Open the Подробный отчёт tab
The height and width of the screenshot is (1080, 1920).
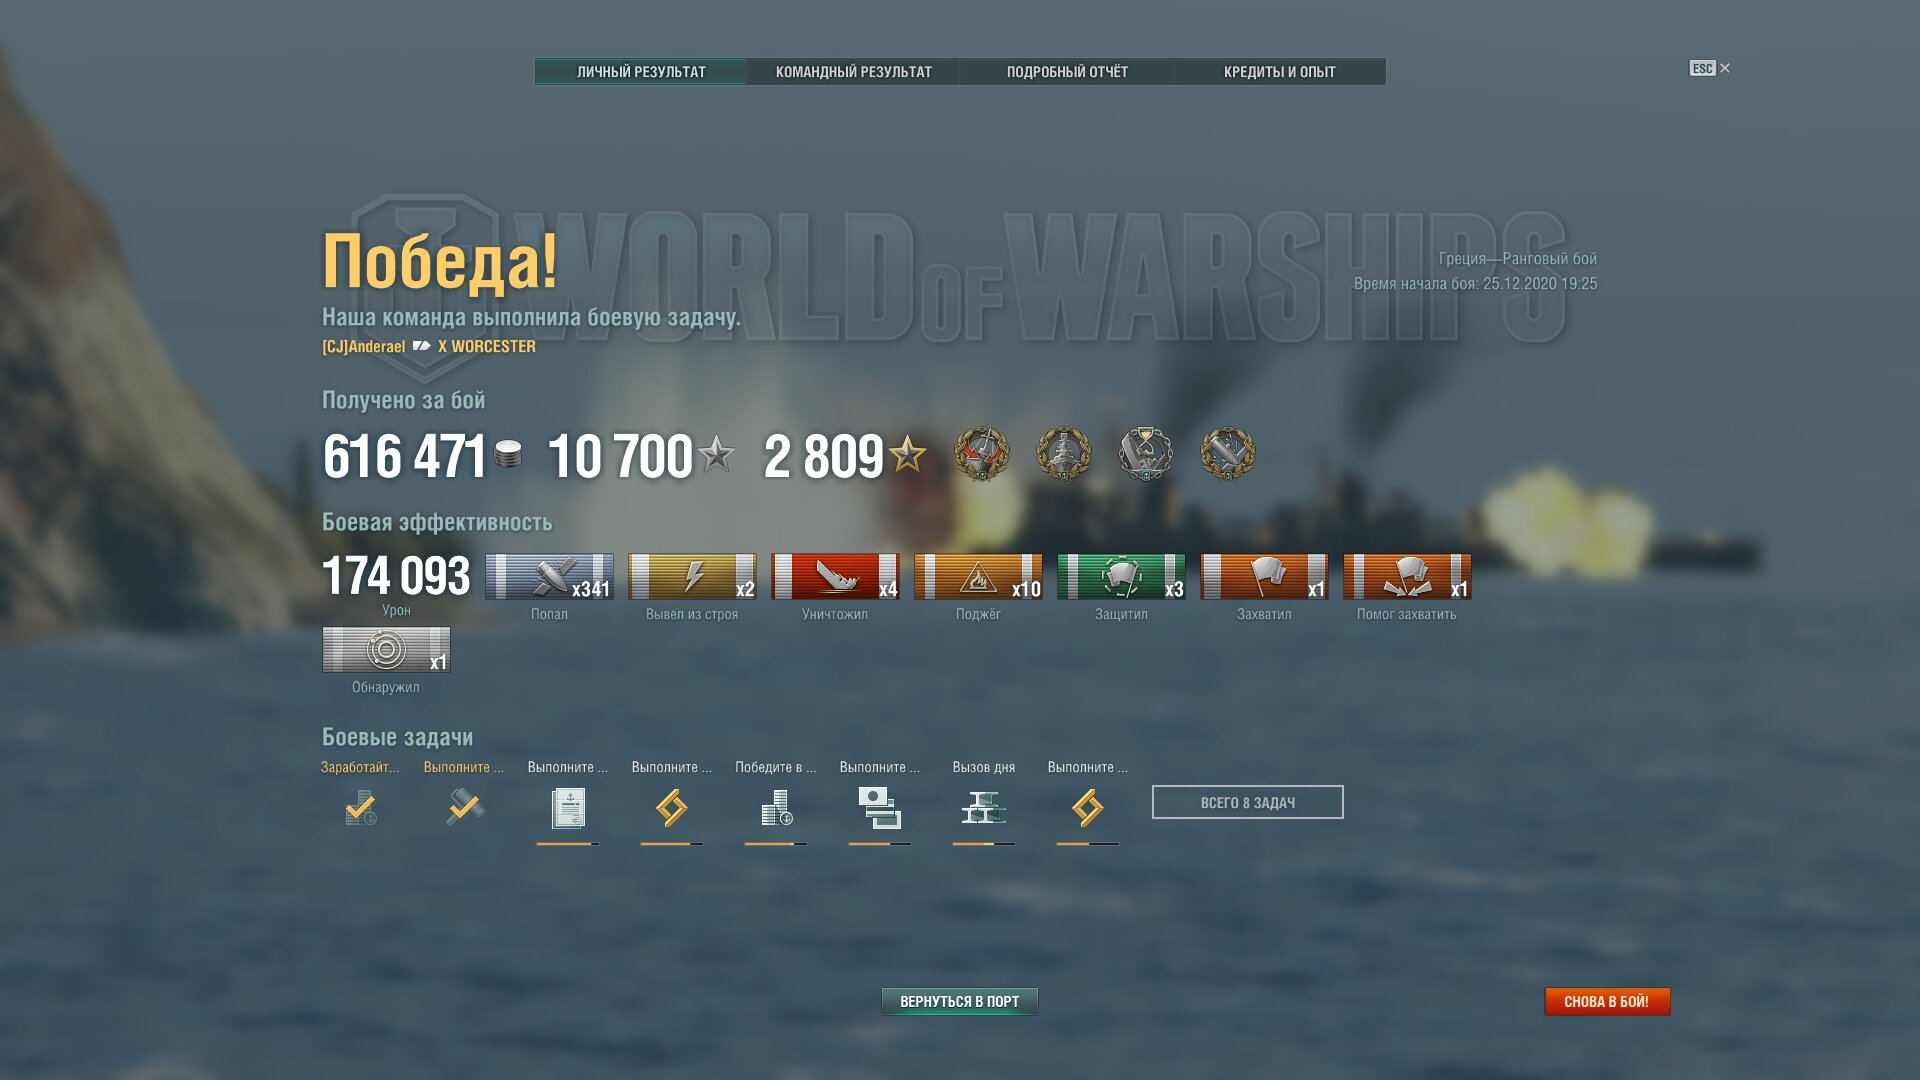(x=1067, y=71)
